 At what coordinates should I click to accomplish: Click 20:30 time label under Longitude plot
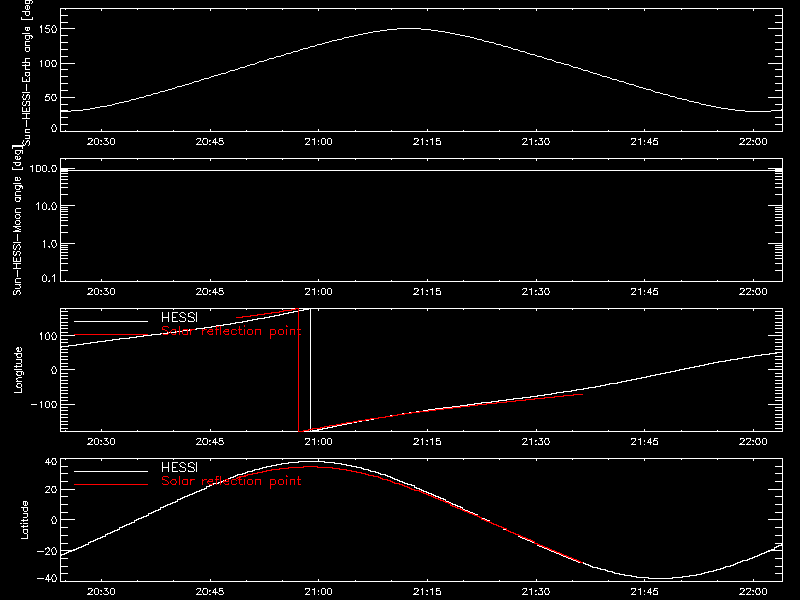pos(101,442)
